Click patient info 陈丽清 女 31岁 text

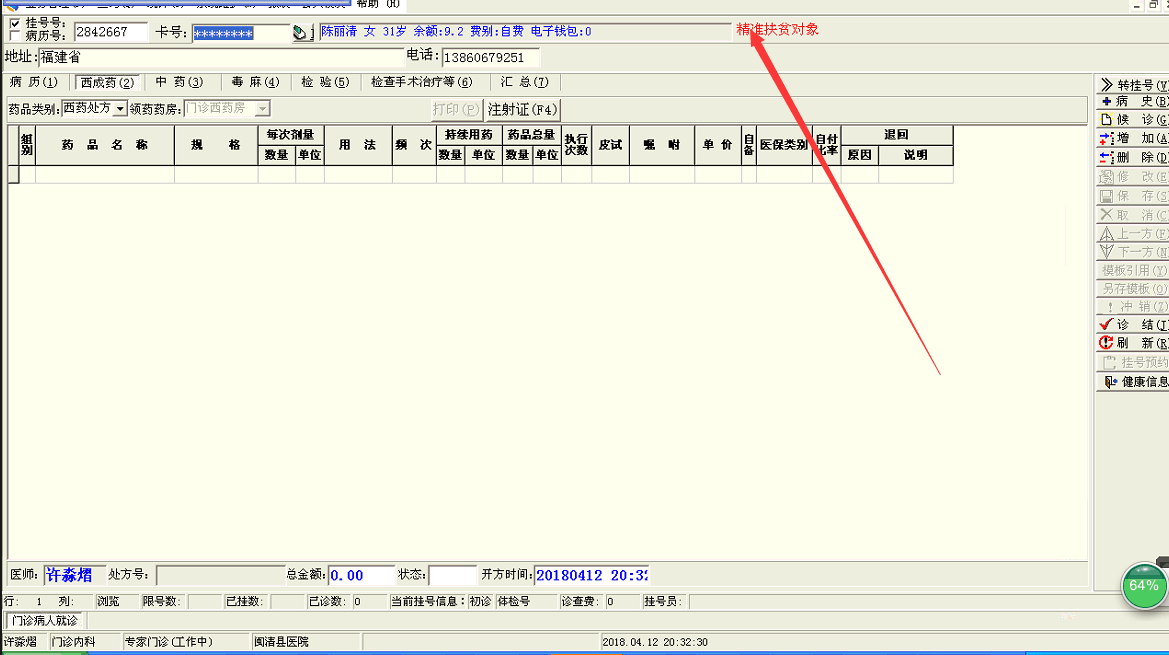point(364,31)
